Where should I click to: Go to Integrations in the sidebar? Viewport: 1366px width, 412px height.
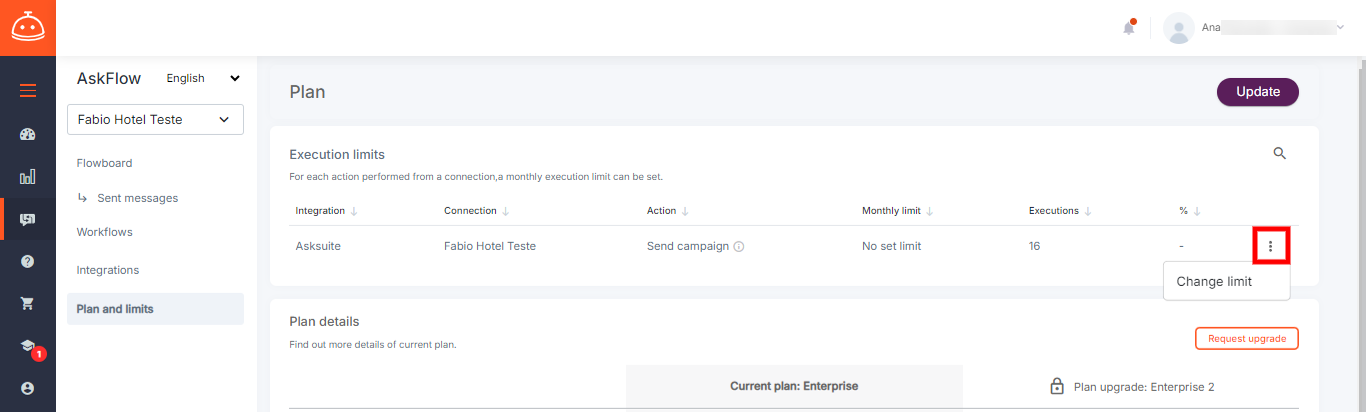pyautogui.click(x=108, y=270)
